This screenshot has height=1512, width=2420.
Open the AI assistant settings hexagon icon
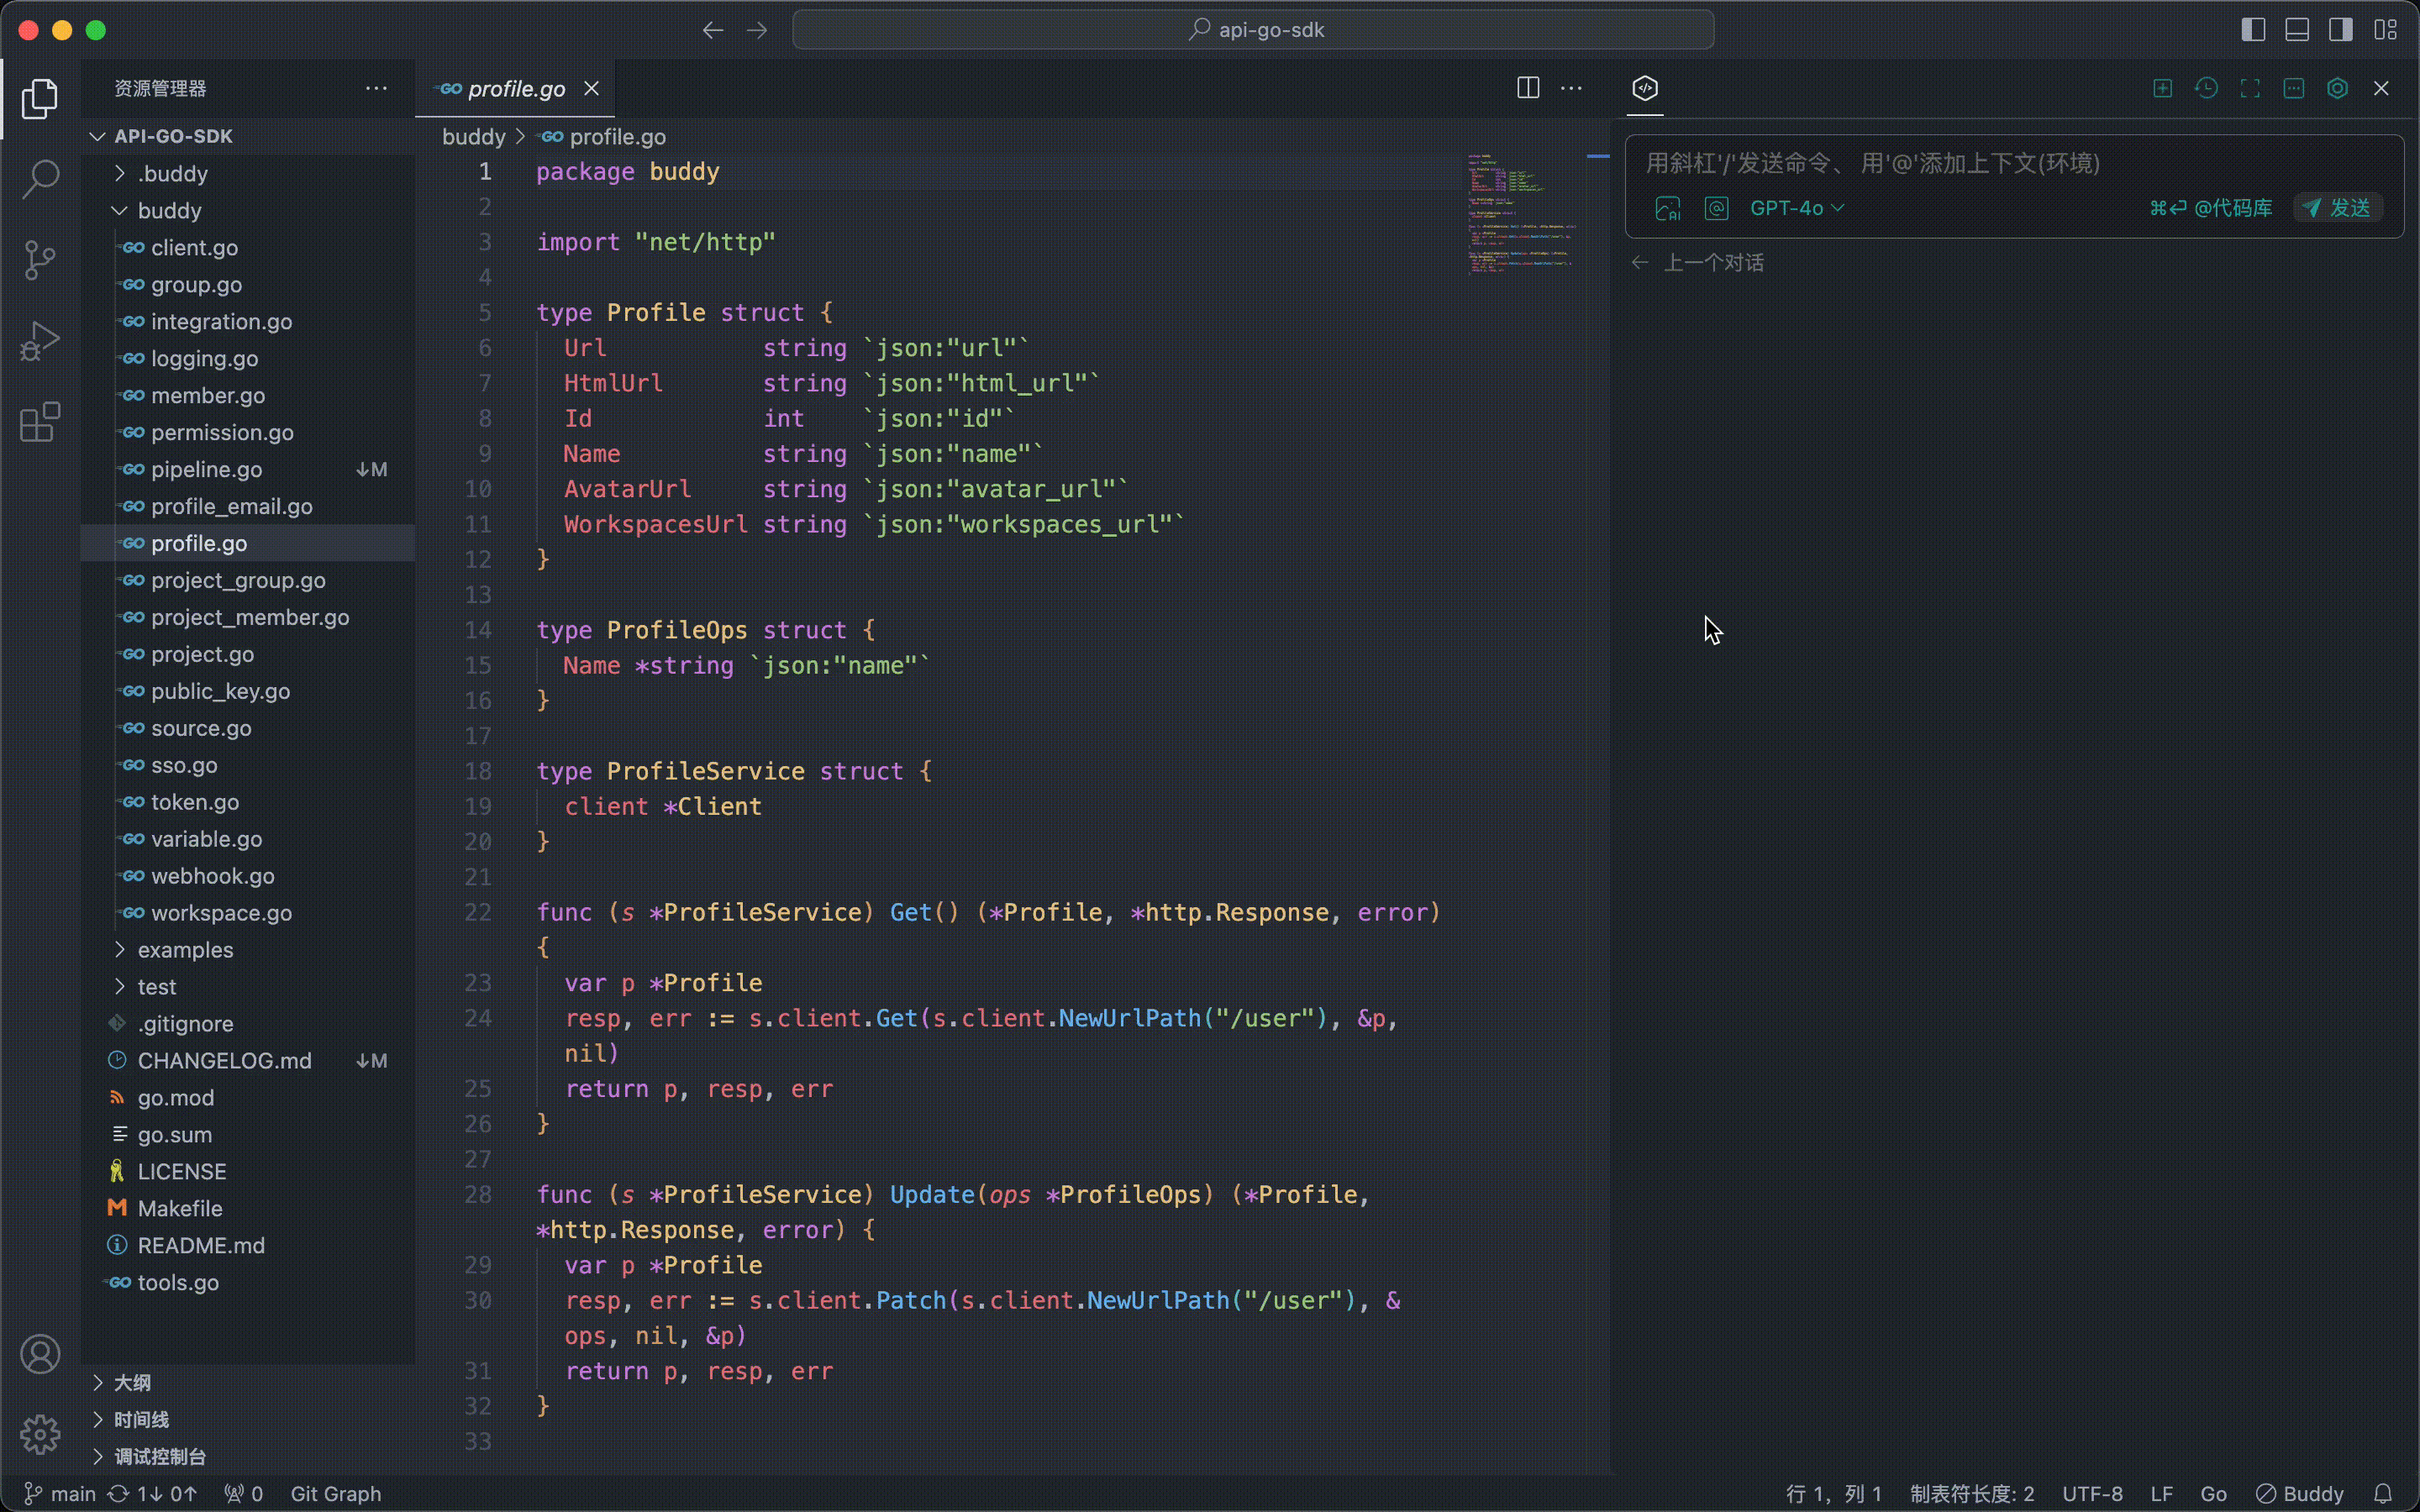pyautogui.click(x=2337, y=88)
